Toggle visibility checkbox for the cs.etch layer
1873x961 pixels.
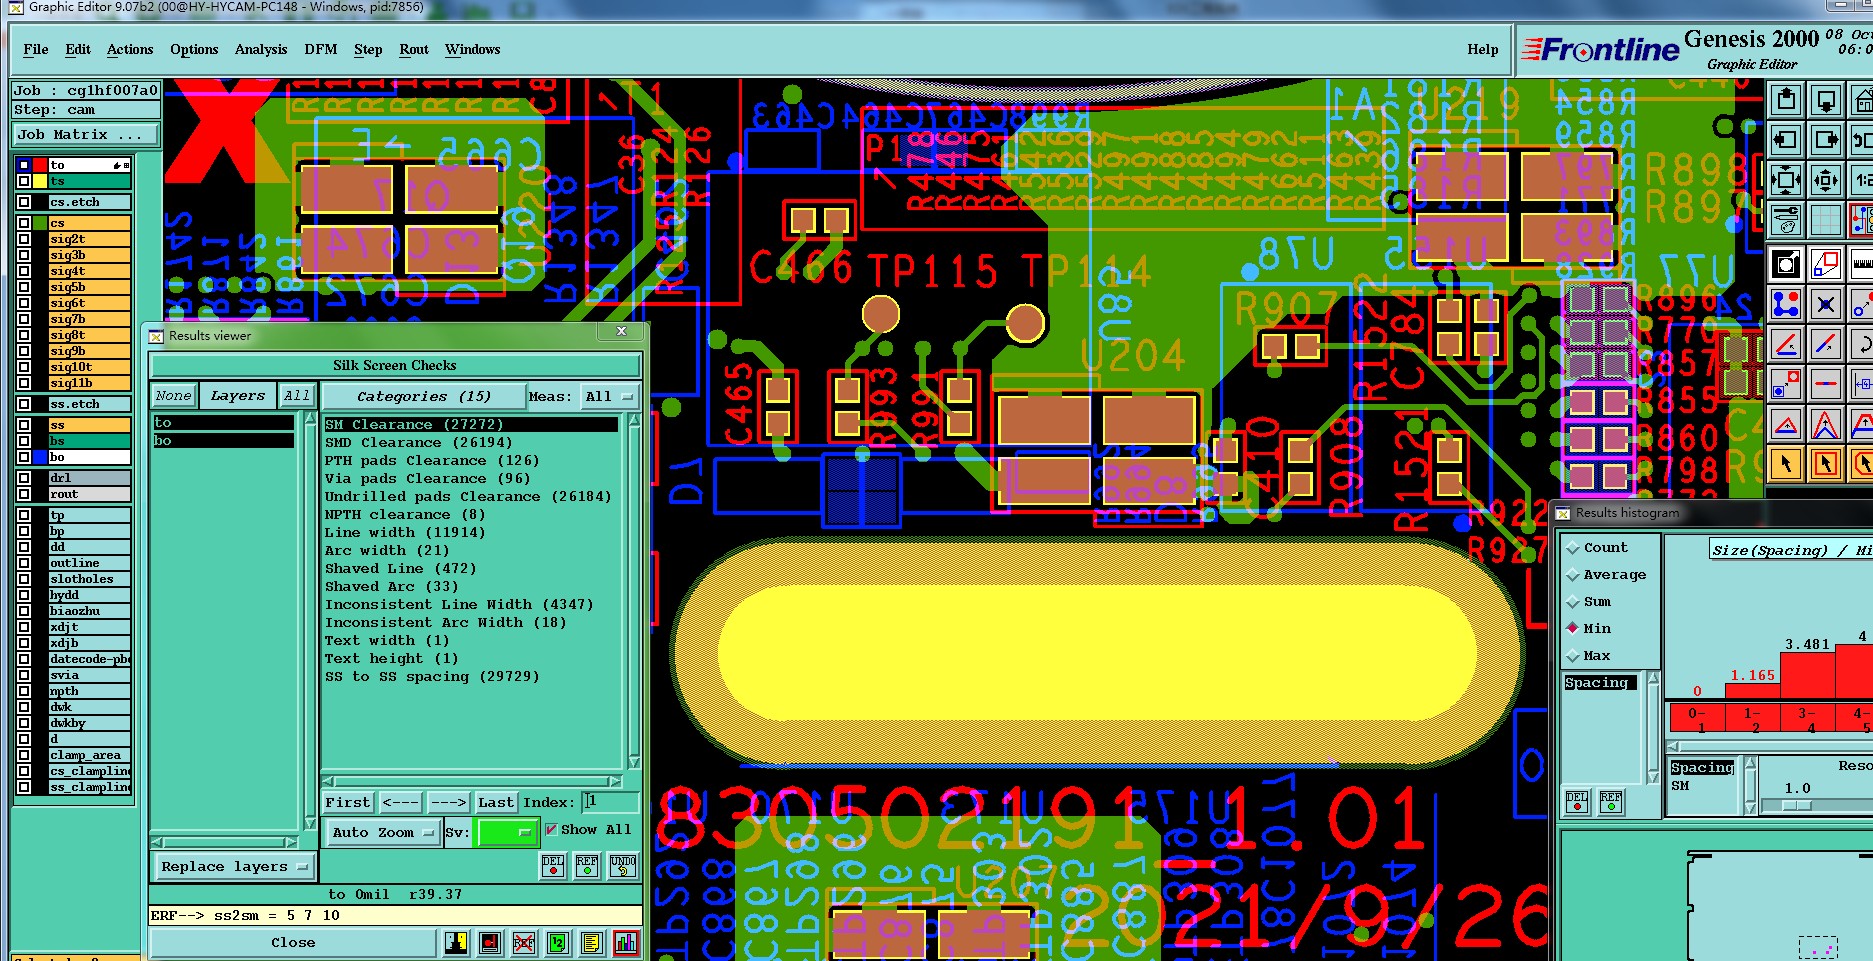24,202
